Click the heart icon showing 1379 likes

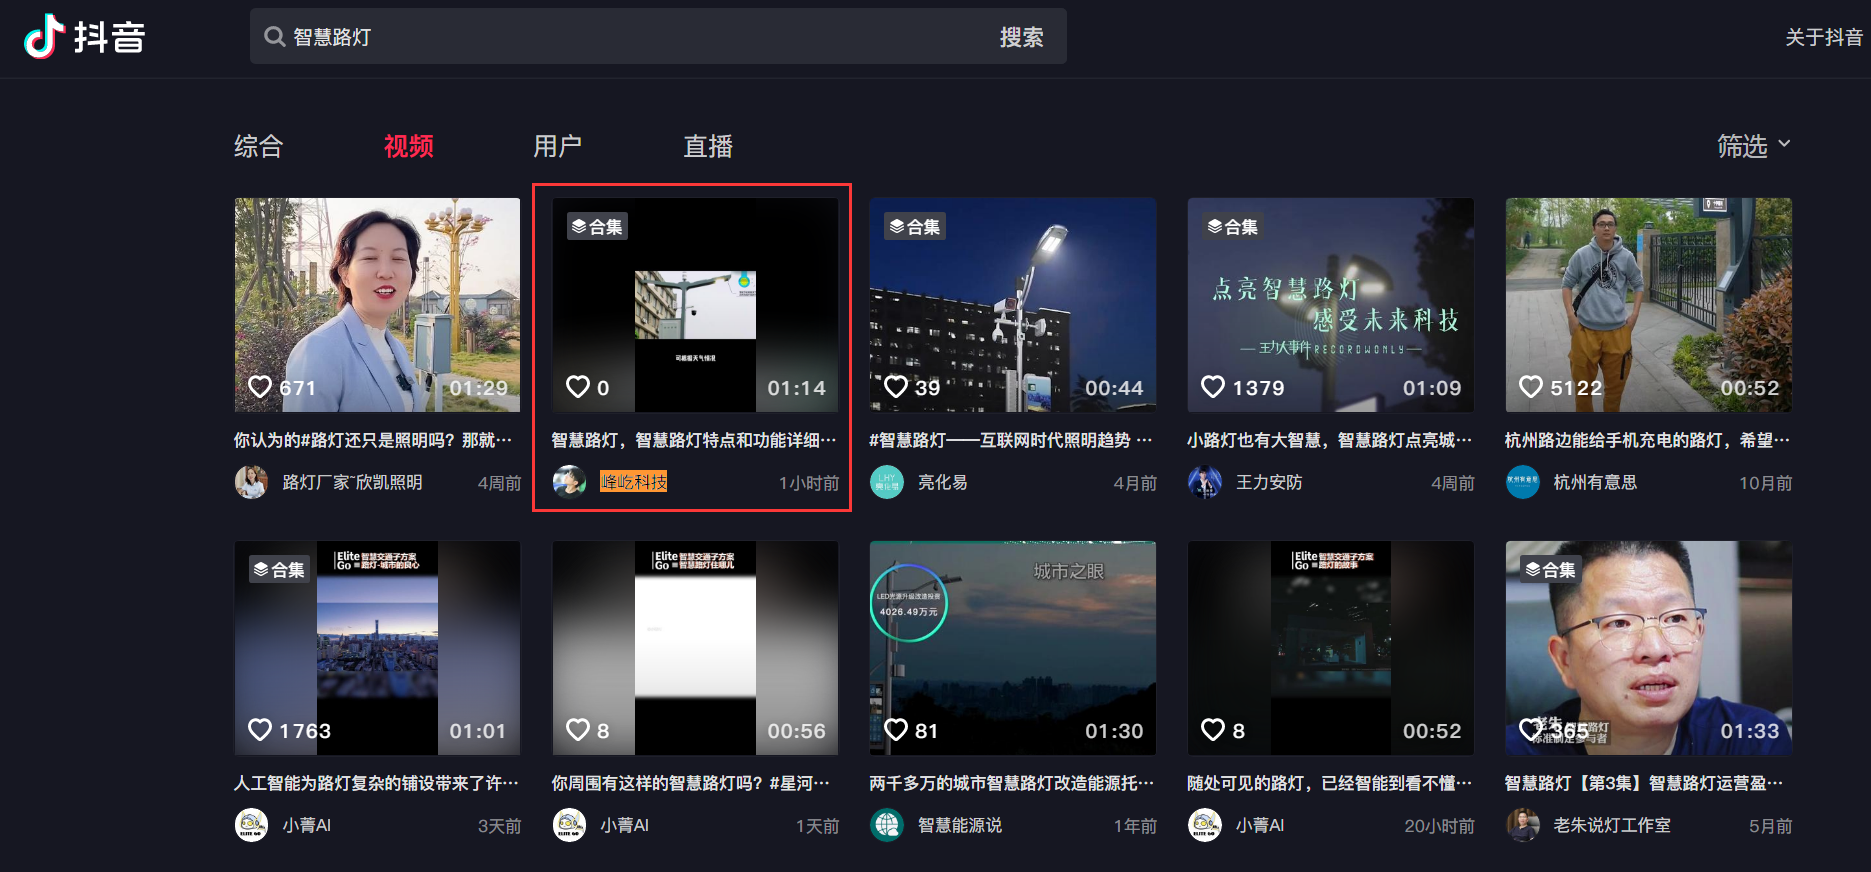[1213, 387]
